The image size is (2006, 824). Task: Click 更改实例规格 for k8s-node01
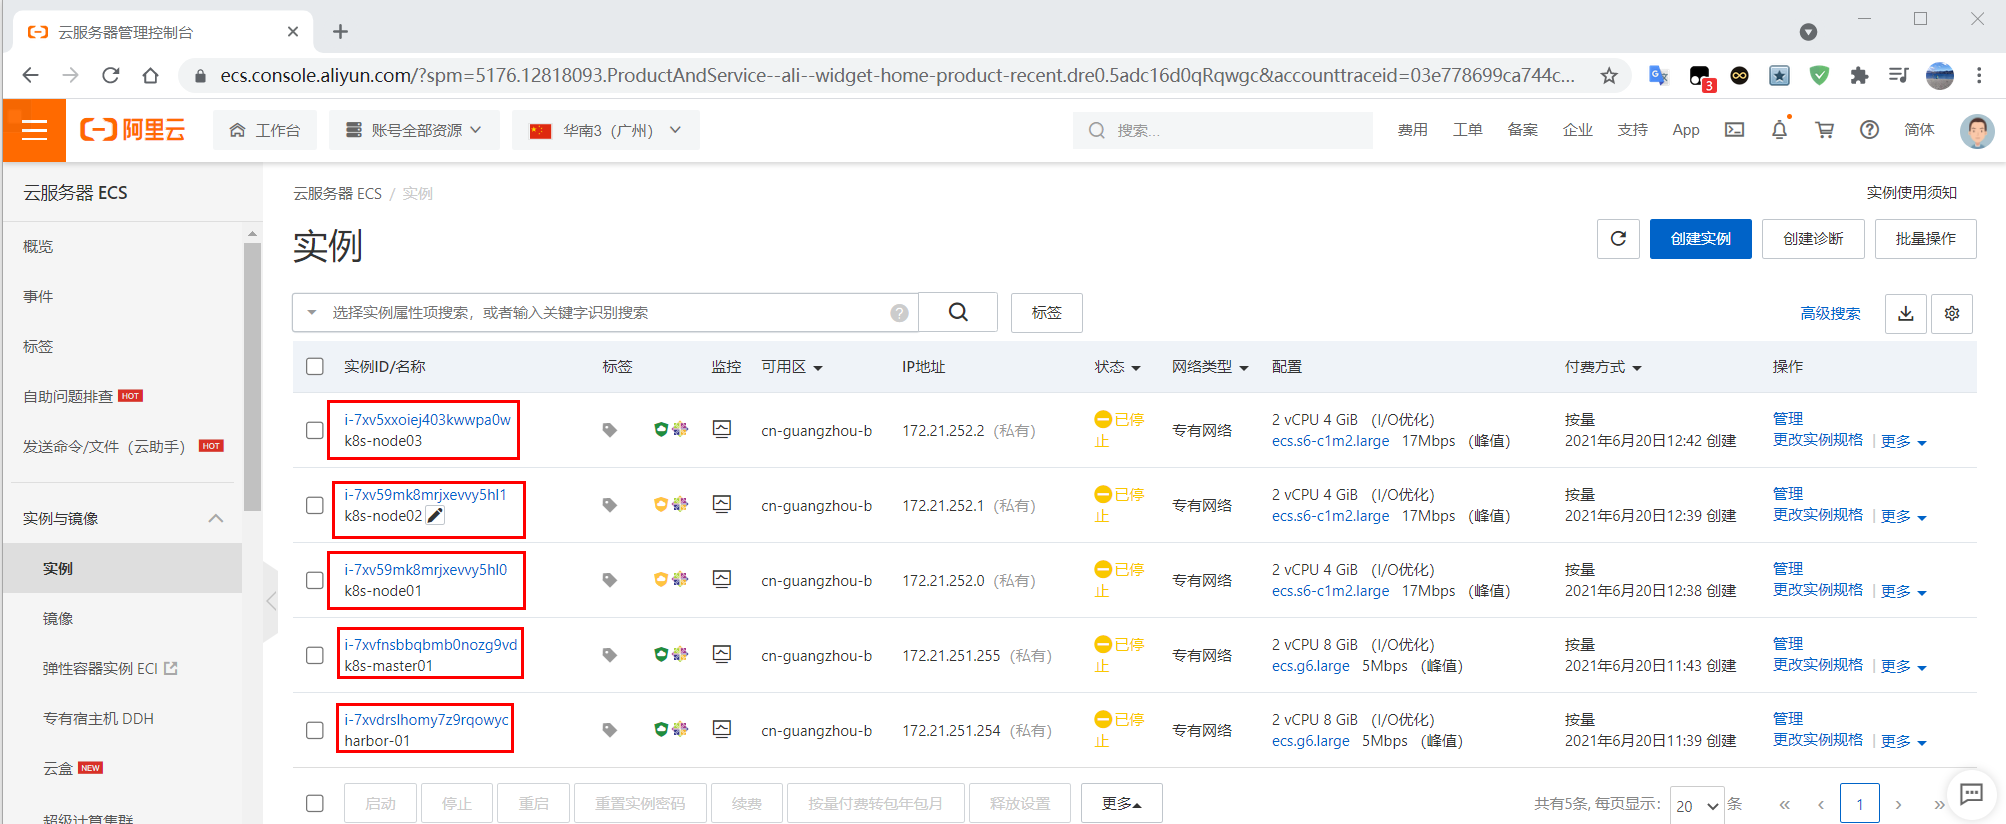coord(1818,589)
